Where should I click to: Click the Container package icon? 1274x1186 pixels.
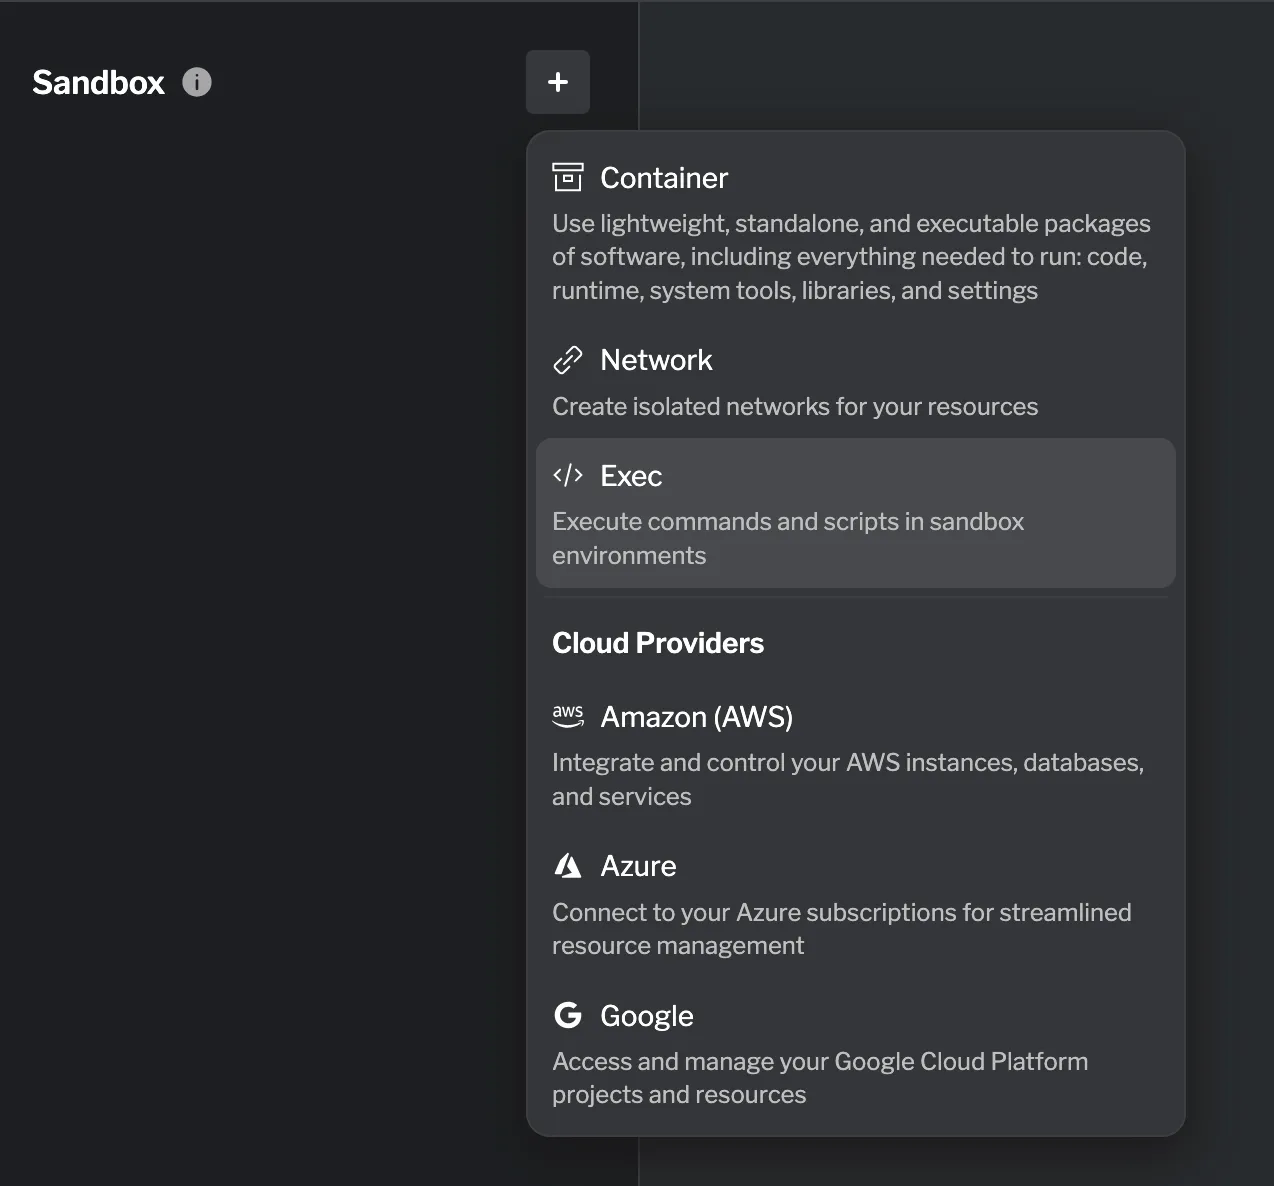tap(568, 176)
